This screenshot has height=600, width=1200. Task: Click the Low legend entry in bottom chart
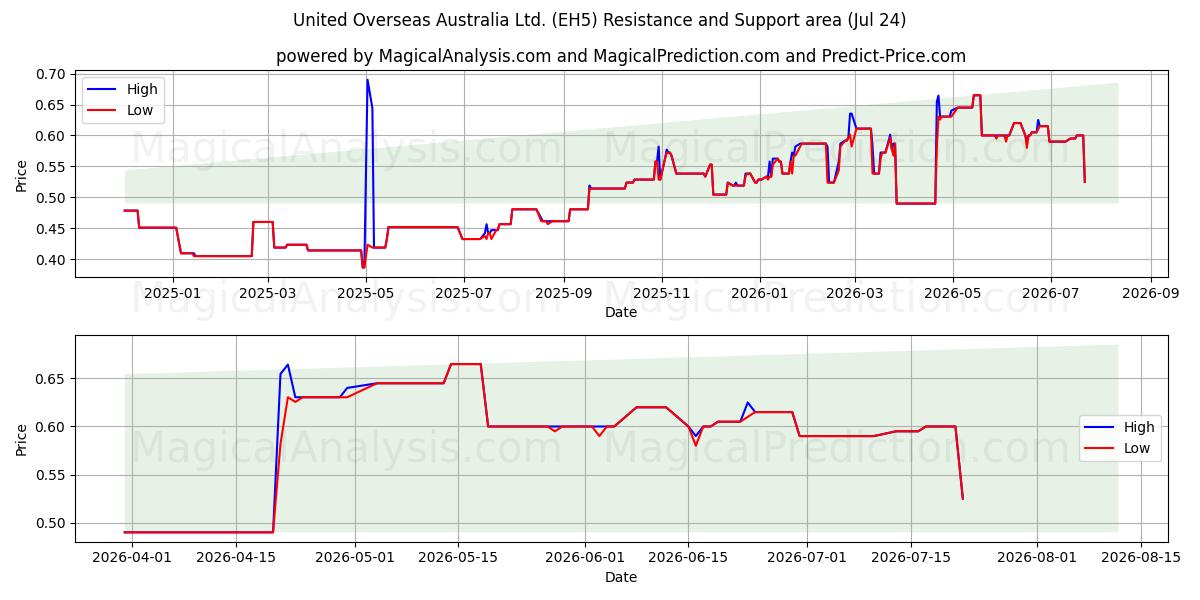[1120, 449]
